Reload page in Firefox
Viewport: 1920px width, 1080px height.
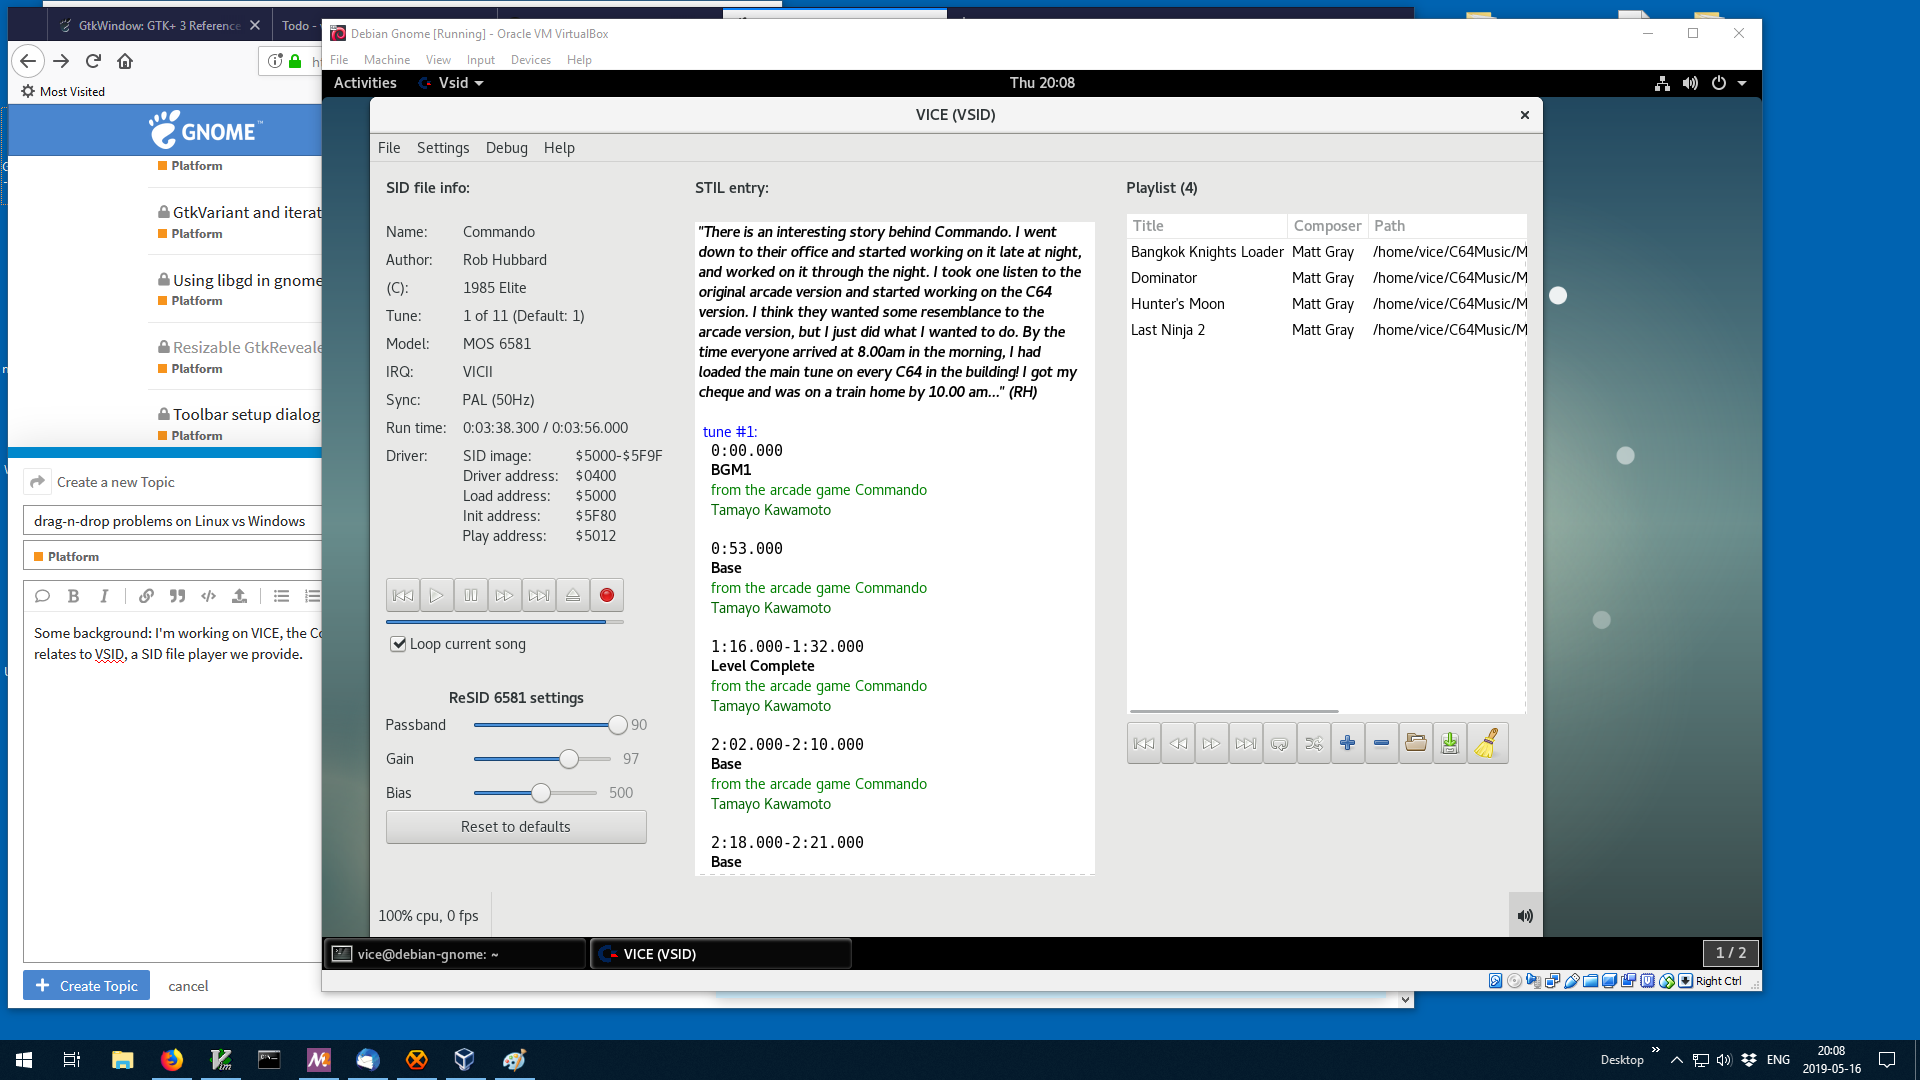pos(93,61)
